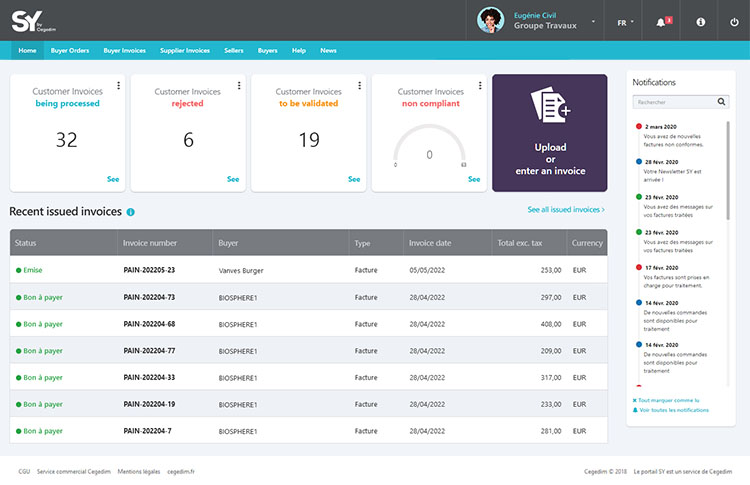Open invoice PAIN-202205-23
The width and height of the screenshot is (750, 485).
149,270
